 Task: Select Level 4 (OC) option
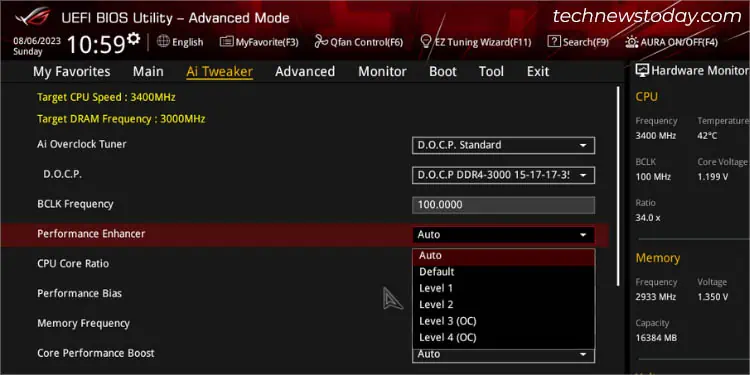pyautogui.click(x=503, y=337)
